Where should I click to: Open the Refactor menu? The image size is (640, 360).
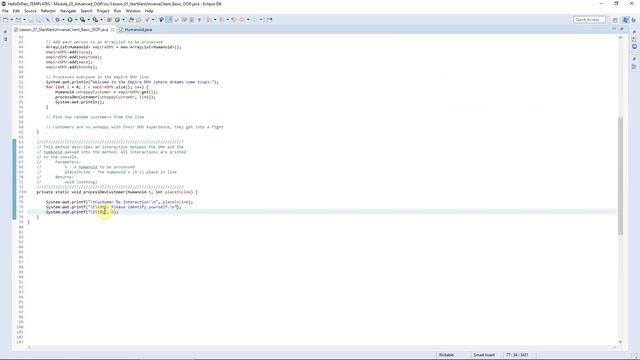48,11
